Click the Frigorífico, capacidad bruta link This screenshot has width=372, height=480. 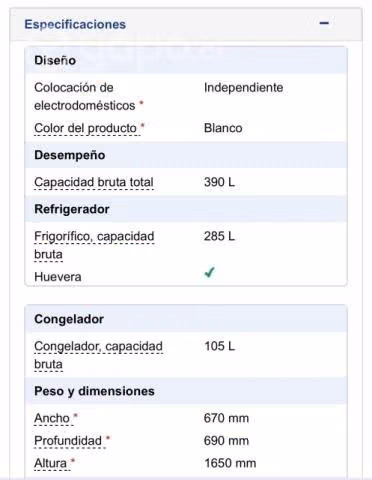point(94,245)
